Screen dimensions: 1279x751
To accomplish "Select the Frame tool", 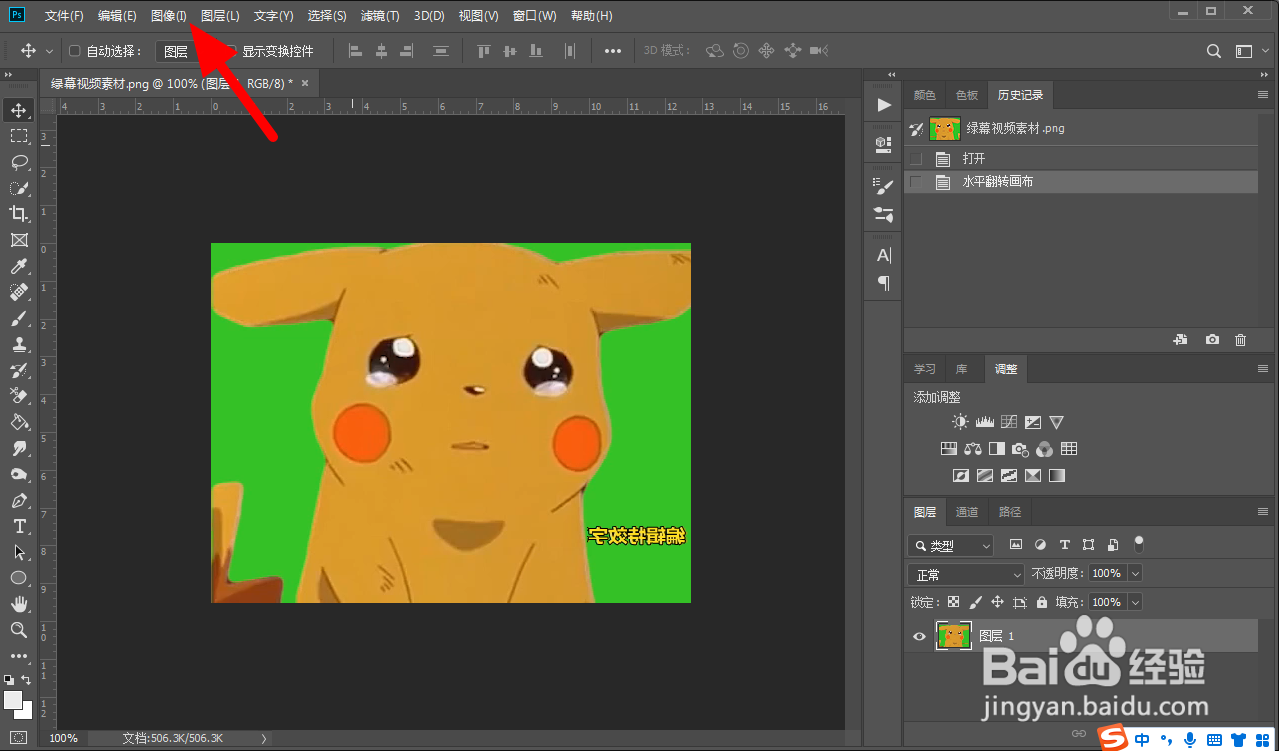I will (19, 240).
